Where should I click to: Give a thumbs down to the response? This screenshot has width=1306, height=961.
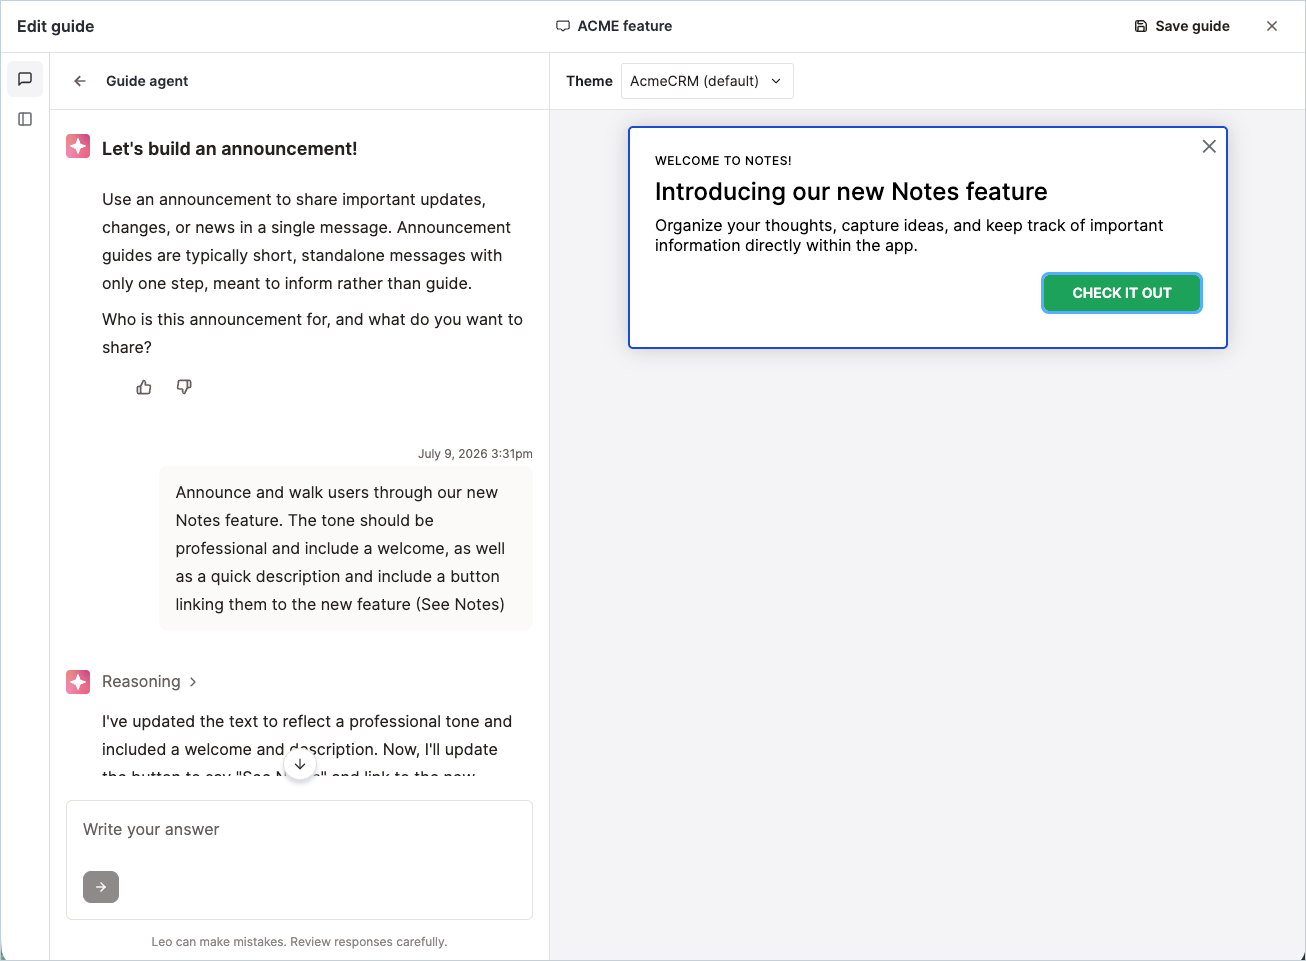pyautogui.click(x=184, y=387)
